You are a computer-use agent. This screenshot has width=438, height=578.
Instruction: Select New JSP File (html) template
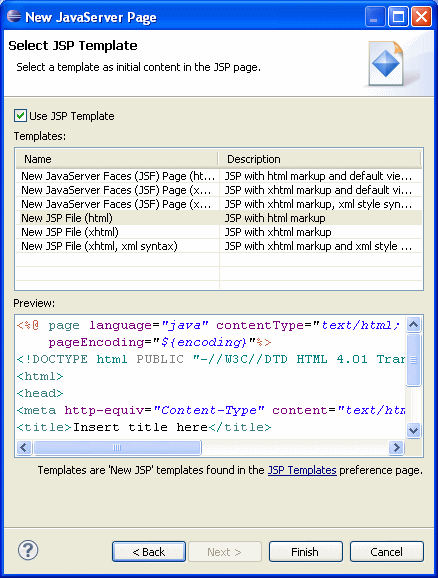[219, 218]
